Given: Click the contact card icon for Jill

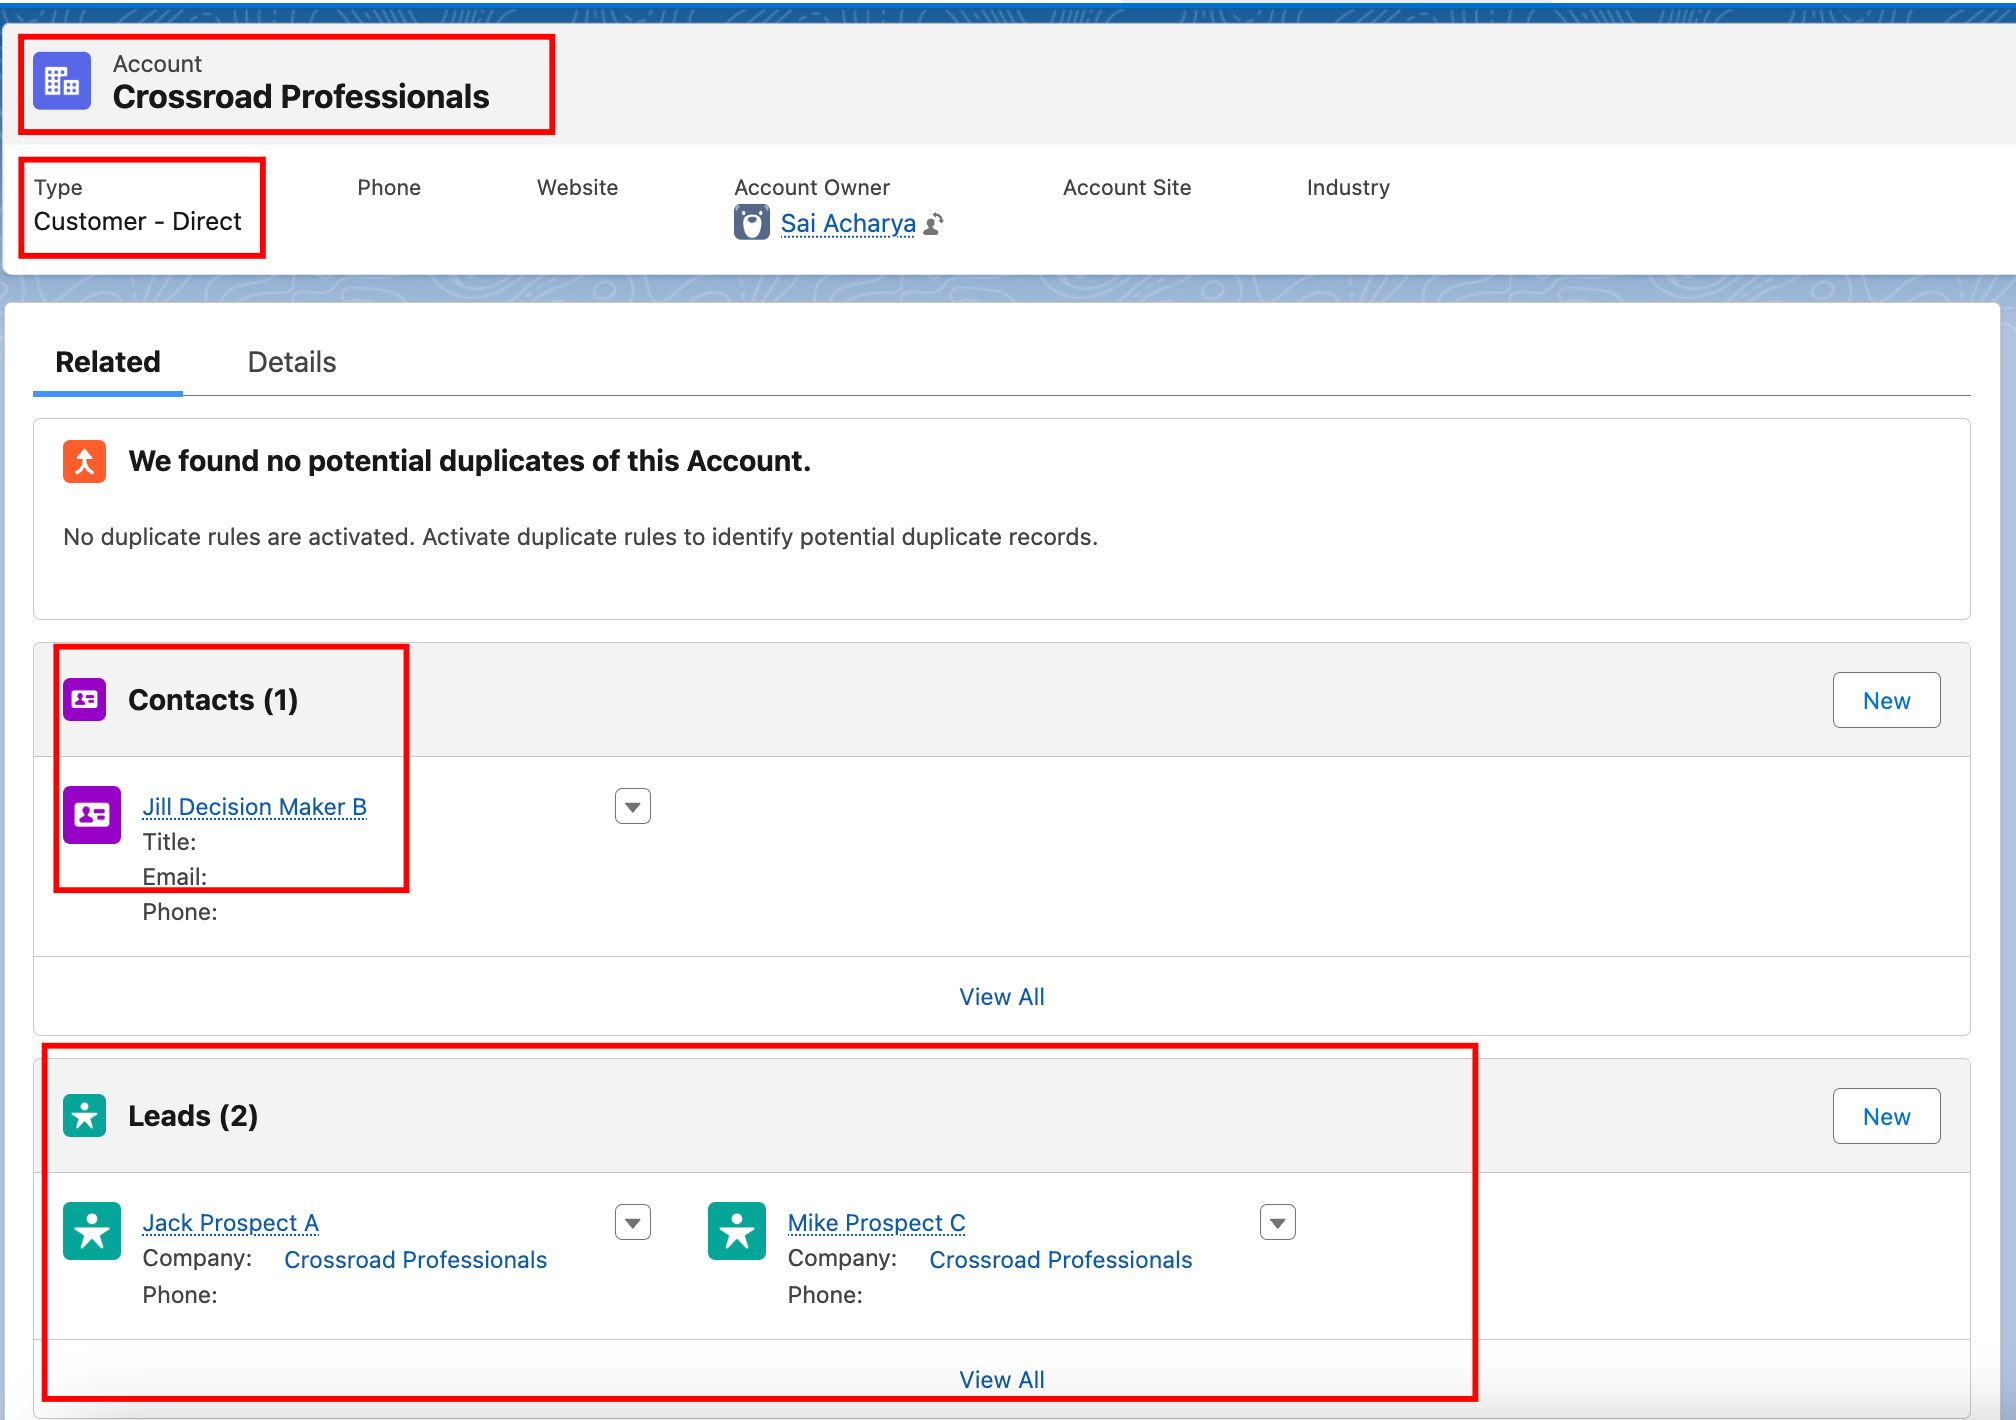Looking at the screenshot, I should click(92, 815).
